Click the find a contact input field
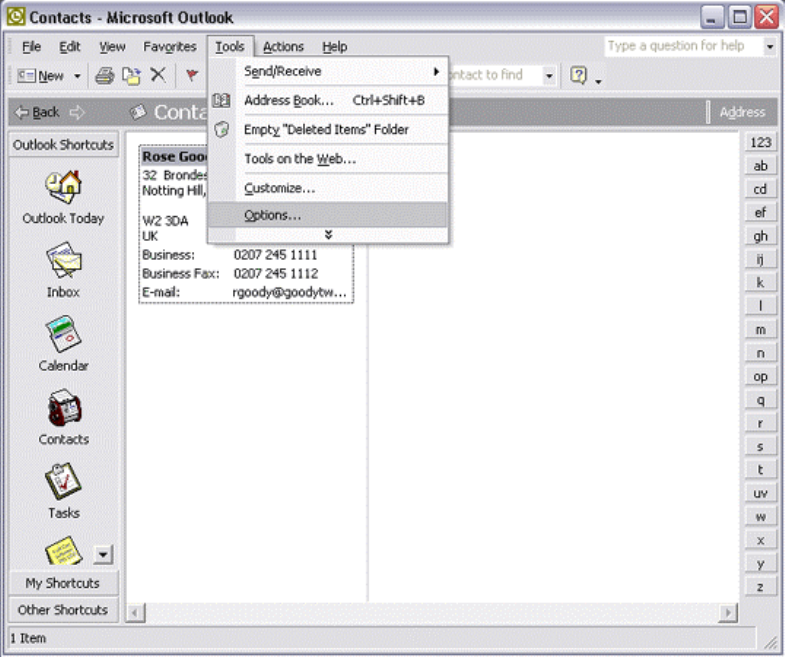This screenshot has width=785, height=657. tap(496, 76)
